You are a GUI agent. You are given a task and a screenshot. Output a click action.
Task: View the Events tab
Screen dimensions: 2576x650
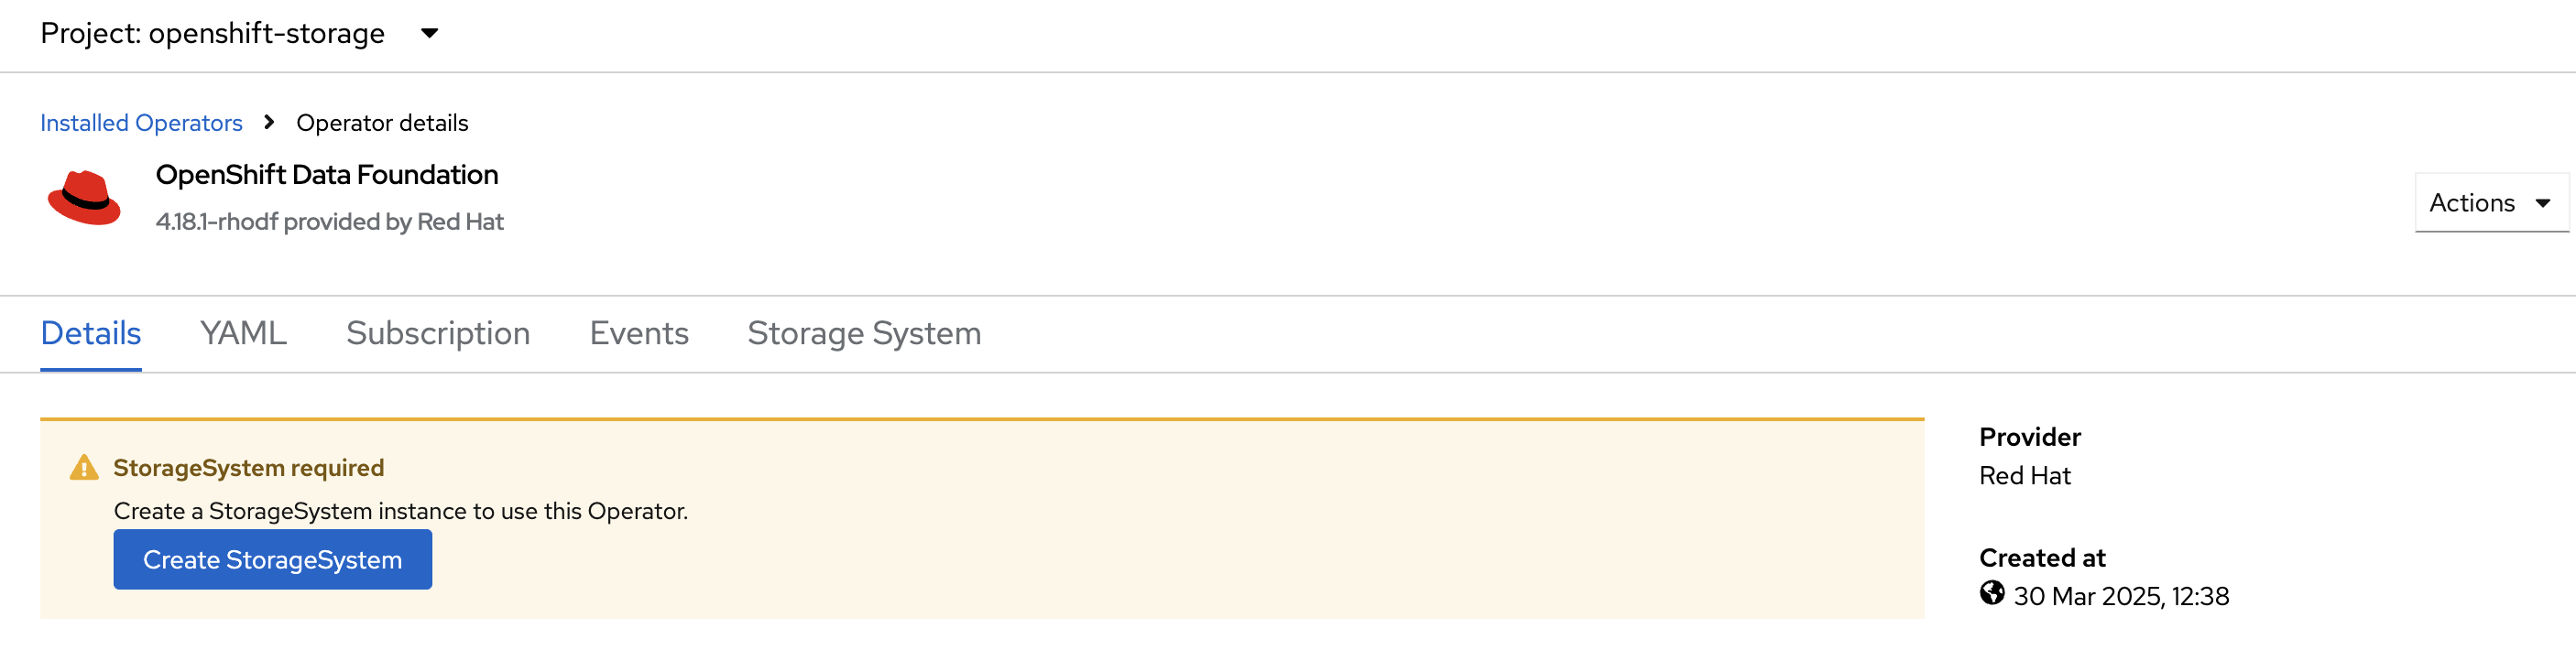(x=639, y=333)
